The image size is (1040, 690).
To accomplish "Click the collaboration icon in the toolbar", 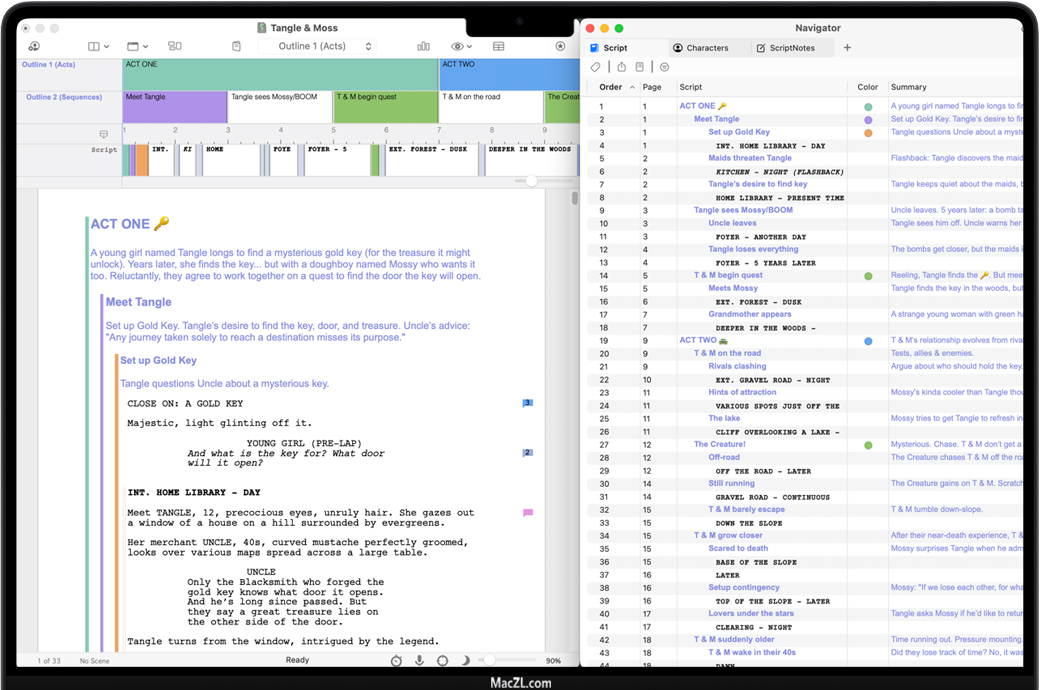I will coord(34,46).
